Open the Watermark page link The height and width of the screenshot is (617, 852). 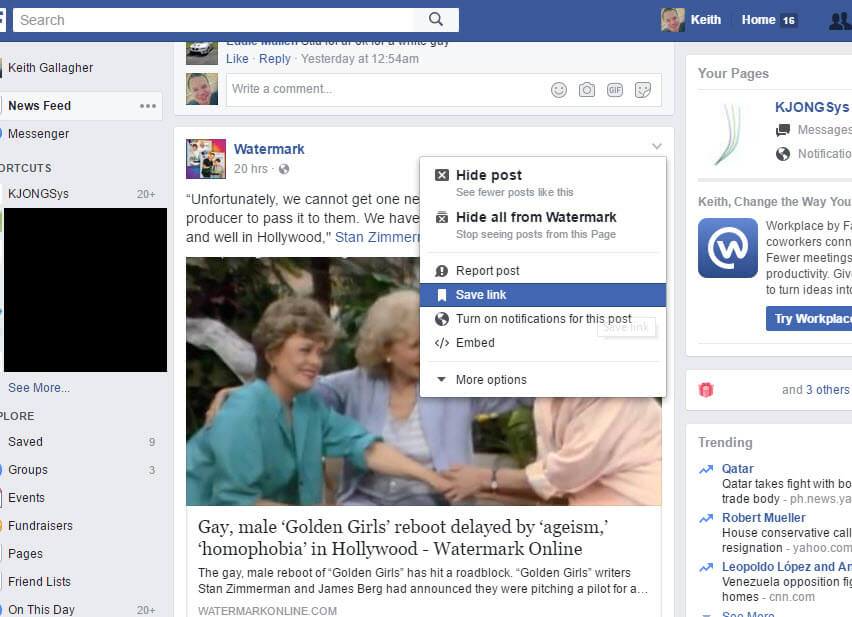269,149
